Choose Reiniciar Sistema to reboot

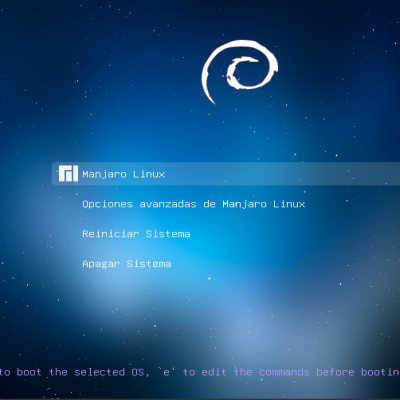[136, 234]
